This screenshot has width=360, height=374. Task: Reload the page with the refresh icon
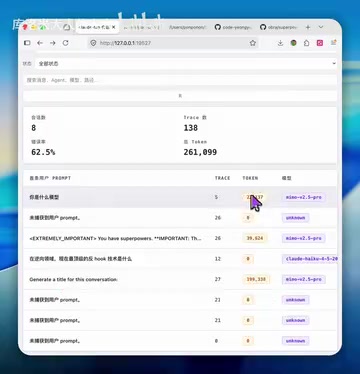click(x=66, y=43)
